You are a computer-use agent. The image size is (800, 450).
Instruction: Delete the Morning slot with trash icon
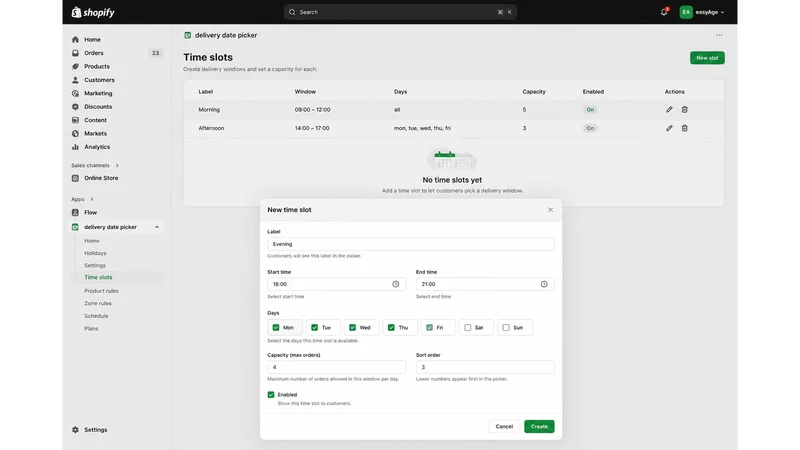685,110
